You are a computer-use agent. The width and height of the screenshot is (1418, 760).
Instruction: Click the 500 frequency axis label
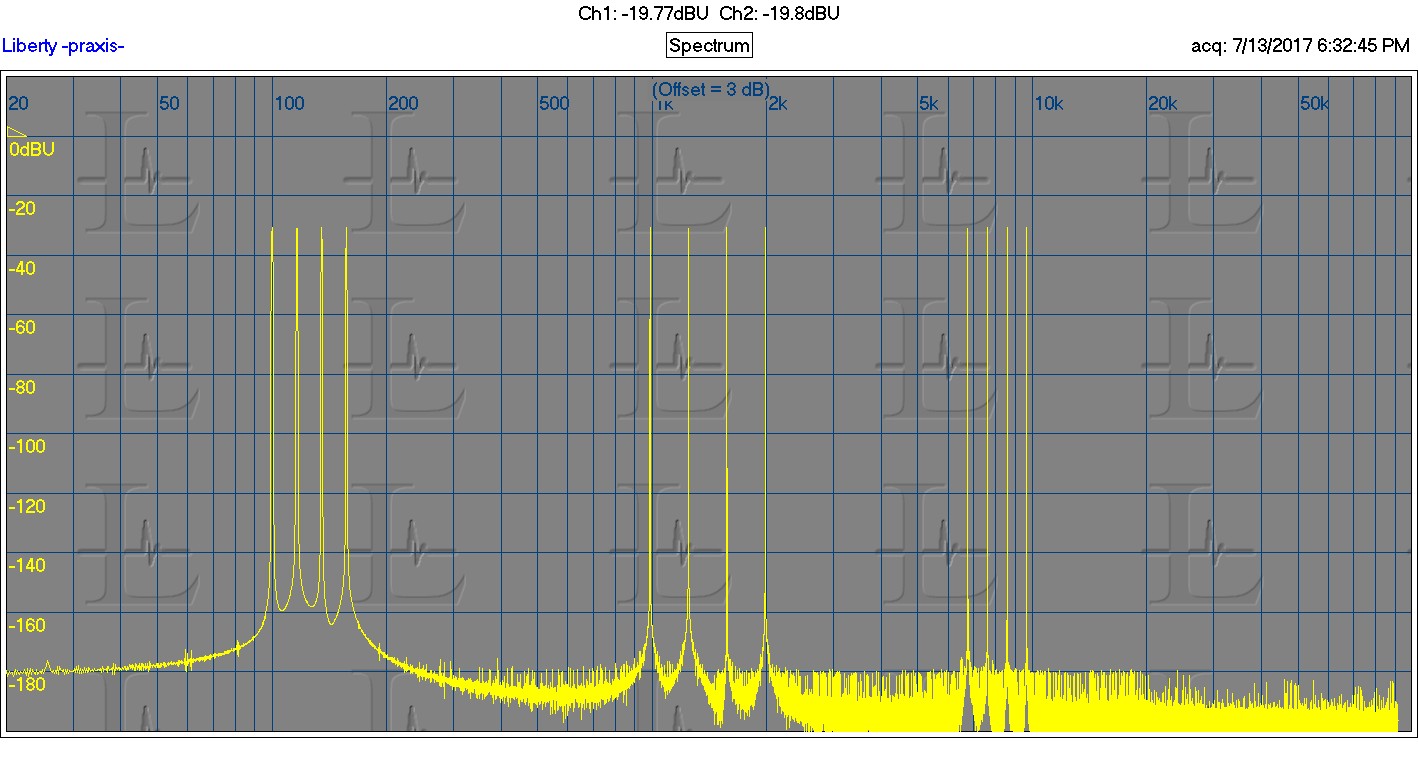(x=554, y=103)
